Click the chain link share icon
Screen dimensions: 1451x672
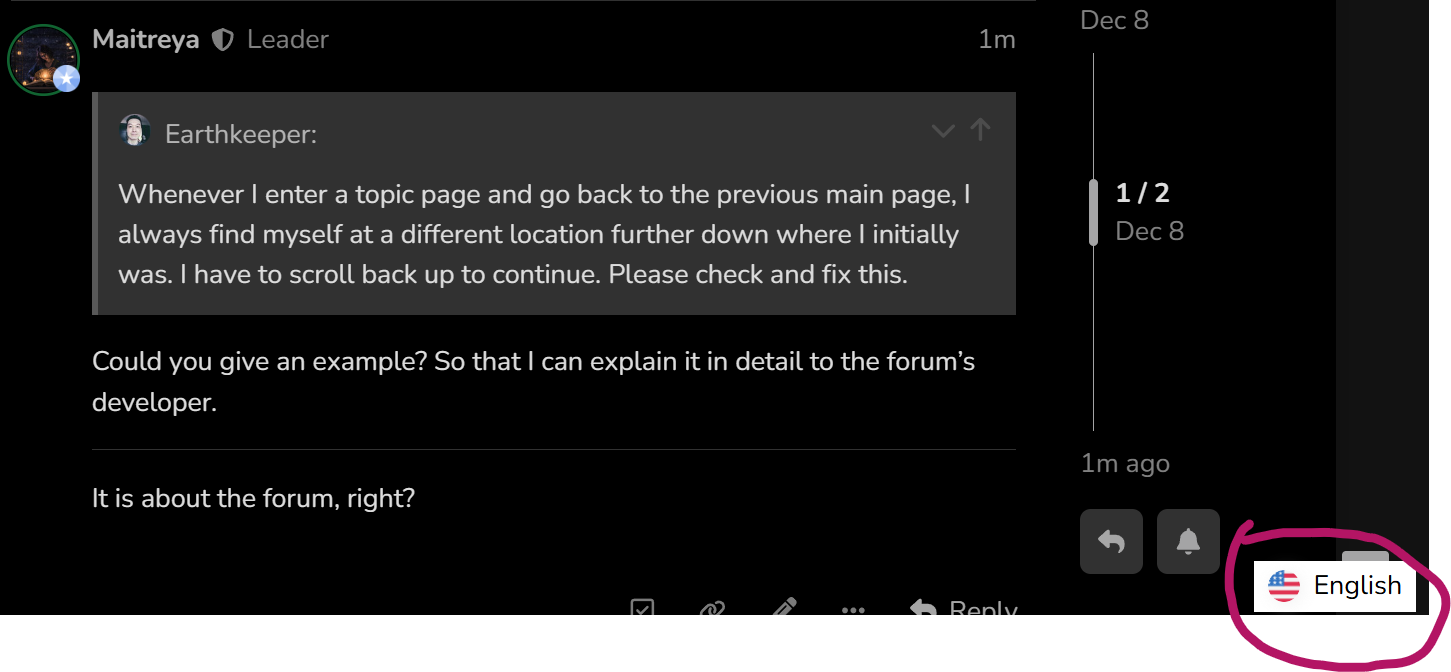coord(712,608)
